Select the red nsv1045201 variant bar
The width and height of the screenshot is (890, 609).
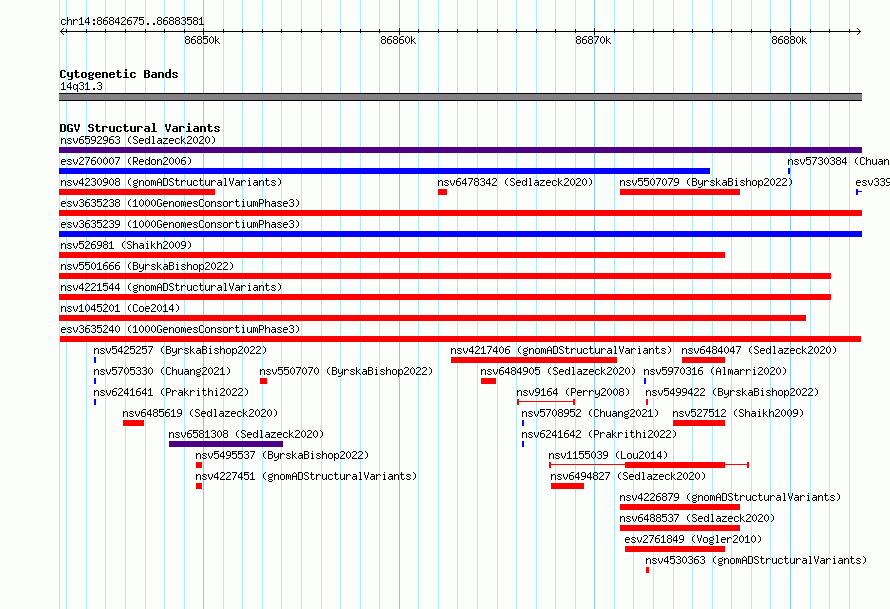(x=433, y=318)
